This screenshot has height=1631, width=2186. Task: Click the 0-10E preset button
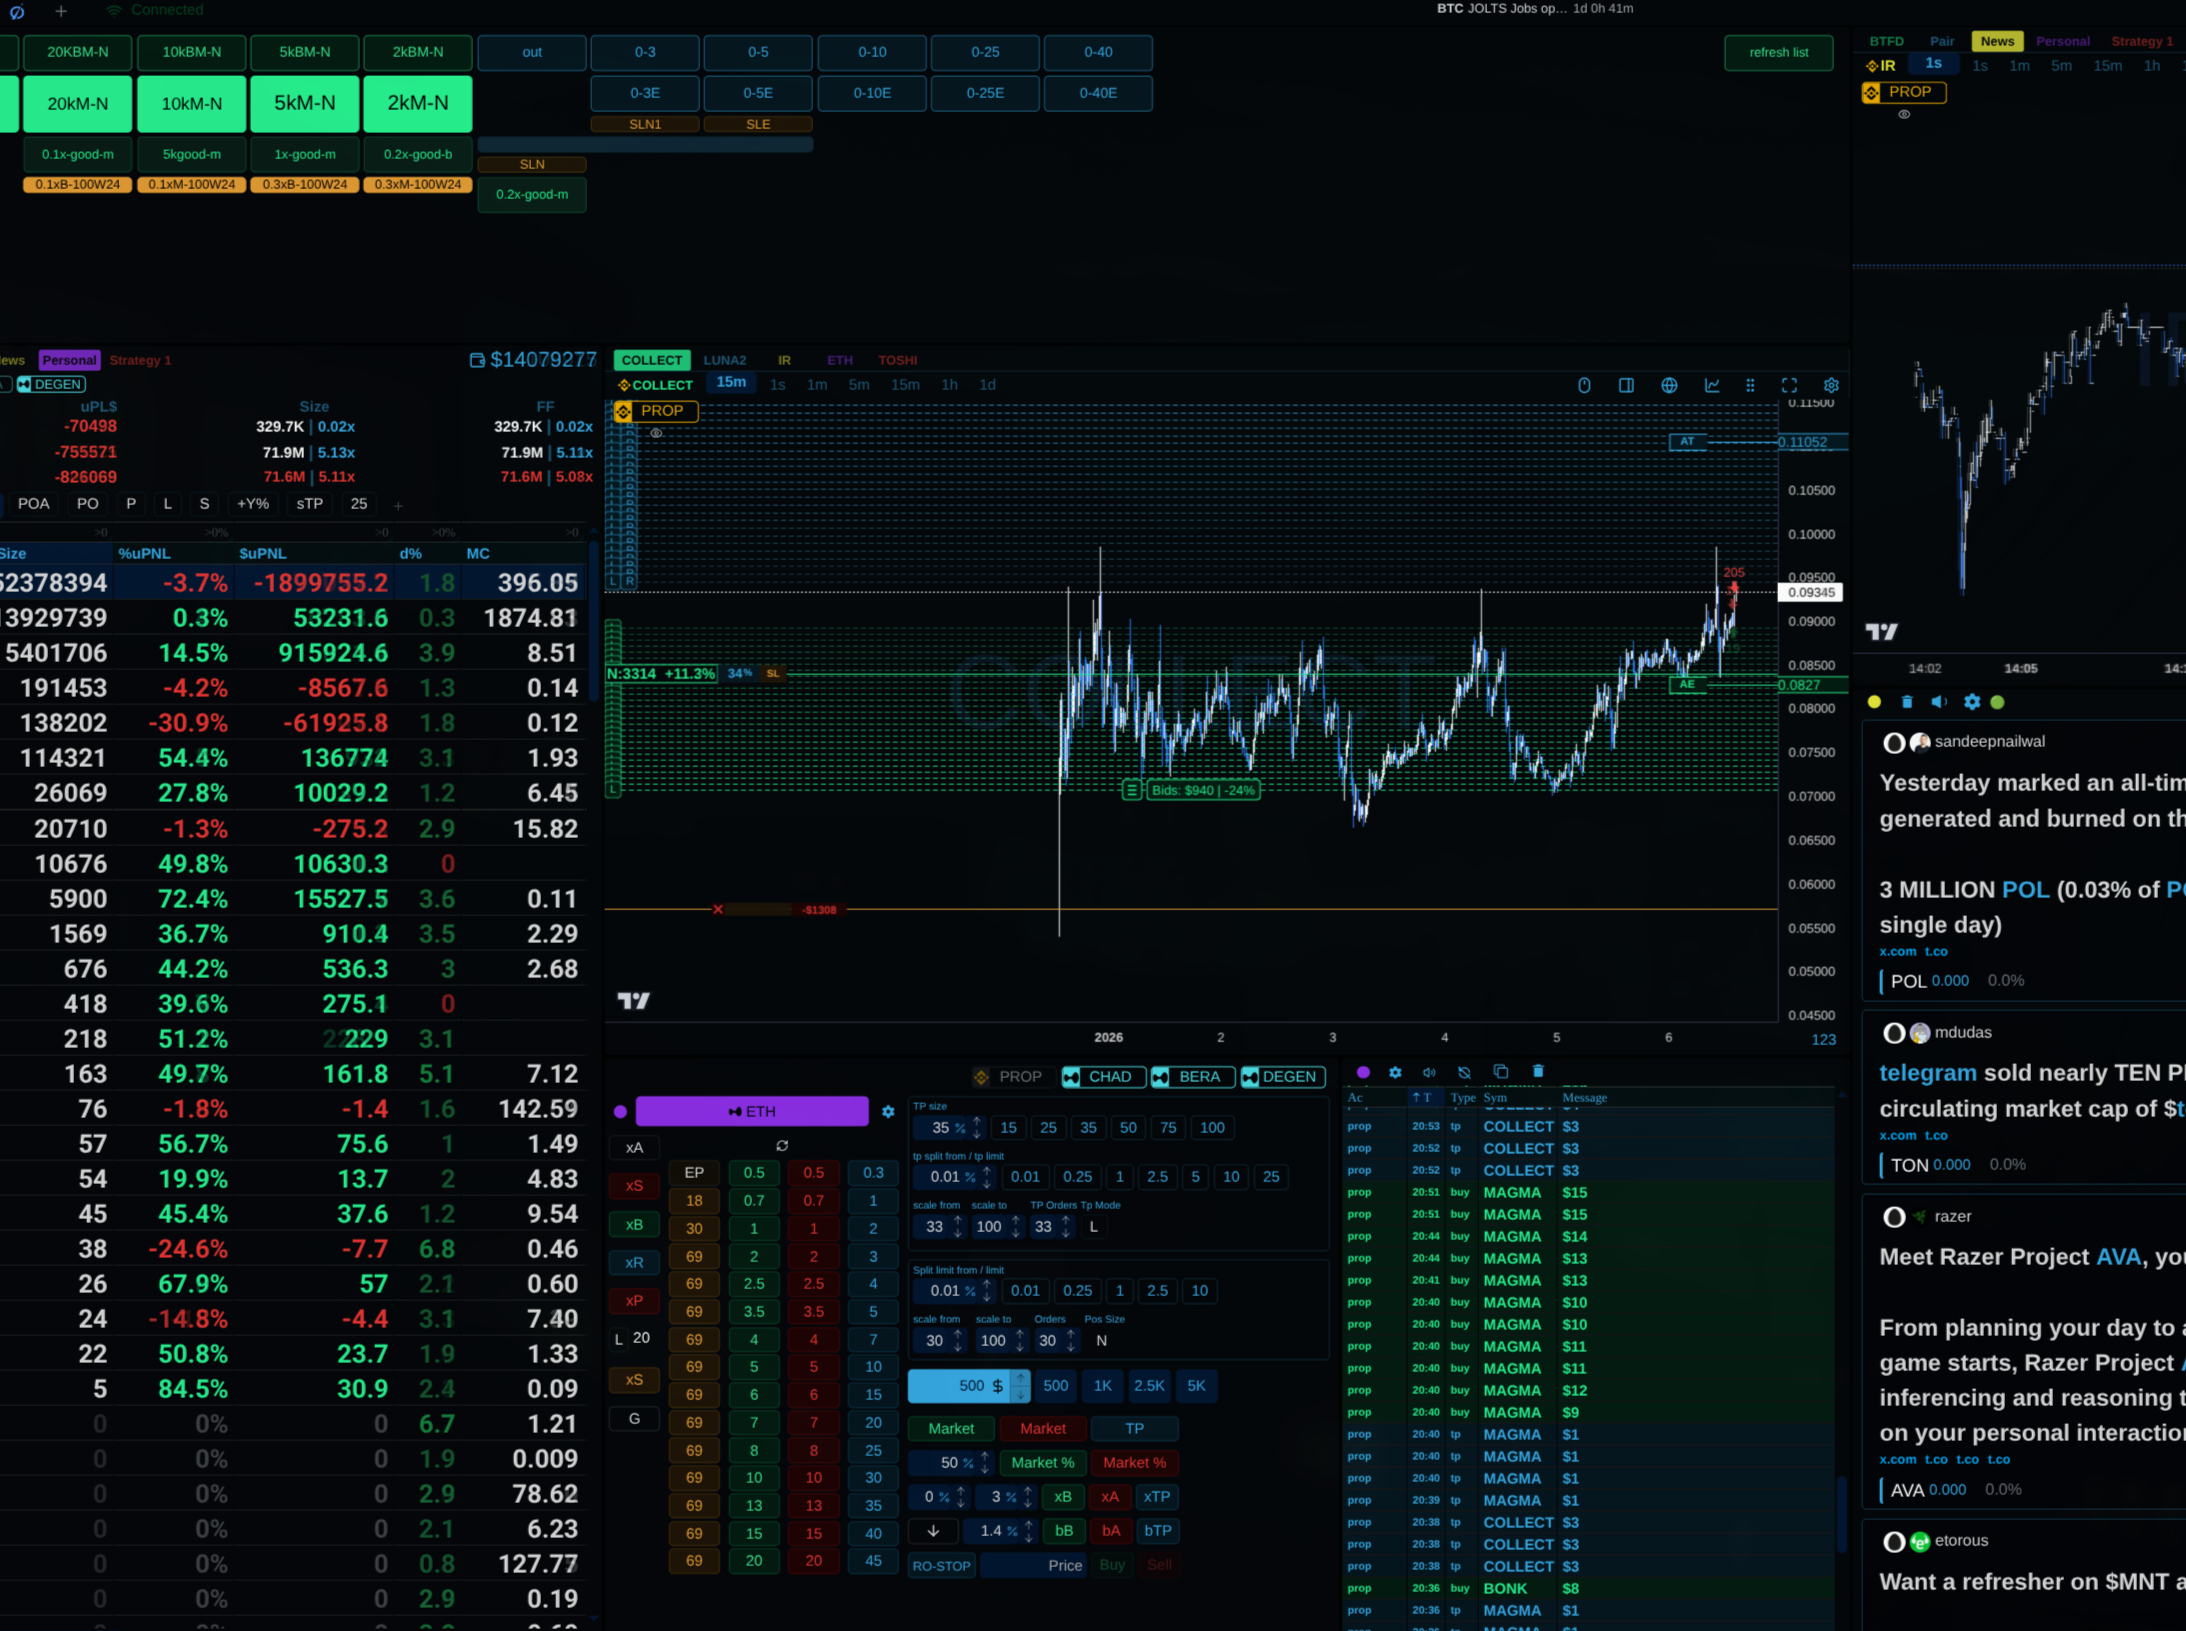click(872, 93)
